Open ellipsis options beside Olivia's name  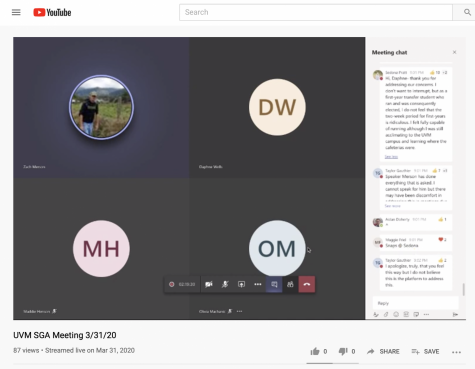coord(239,311)
